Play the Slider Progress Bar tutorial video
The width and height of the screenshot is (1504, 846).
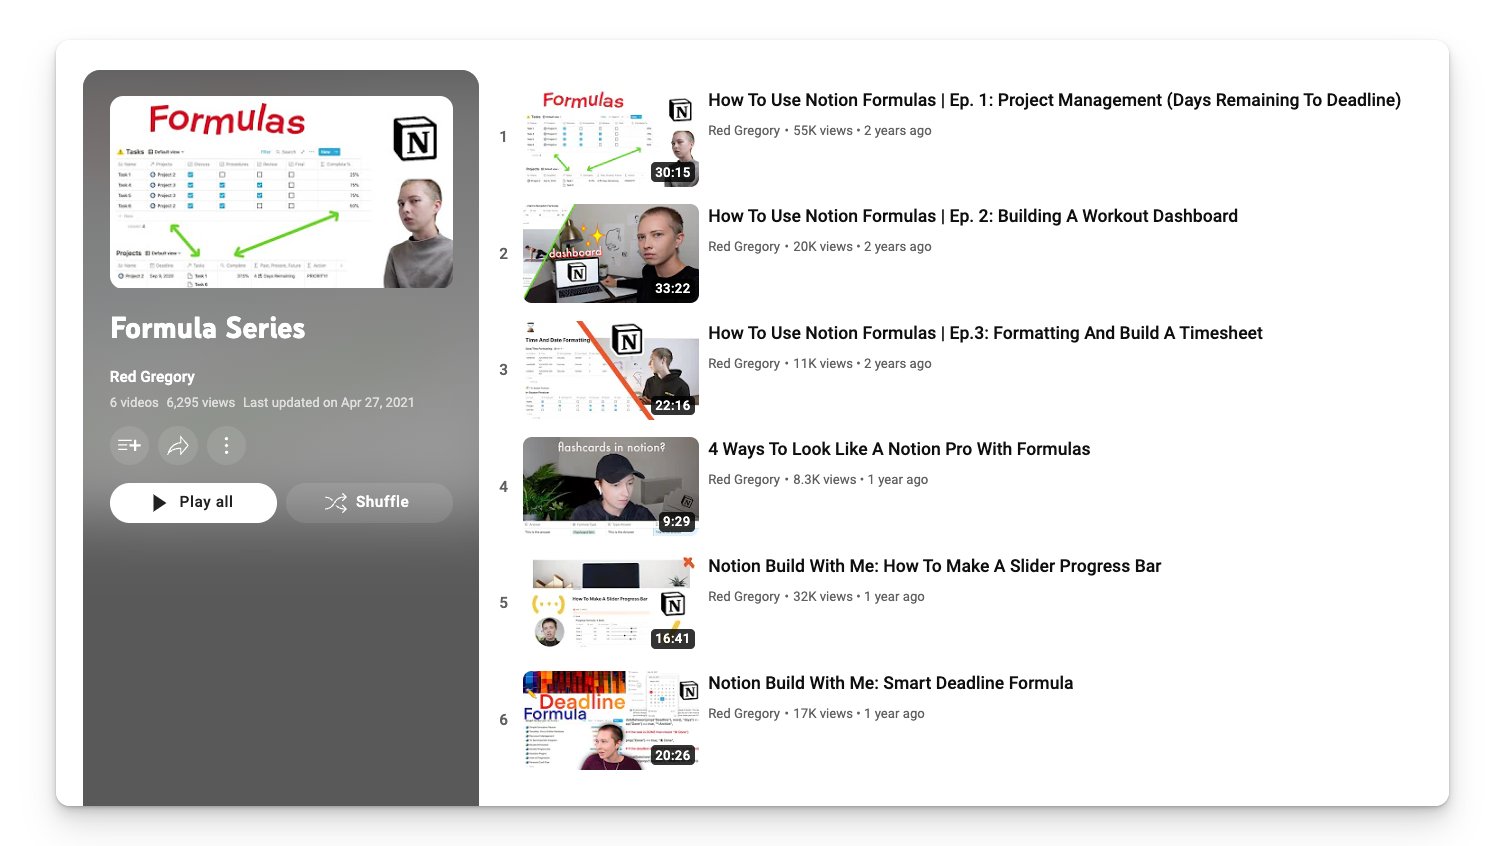click(x=934, y=566)
